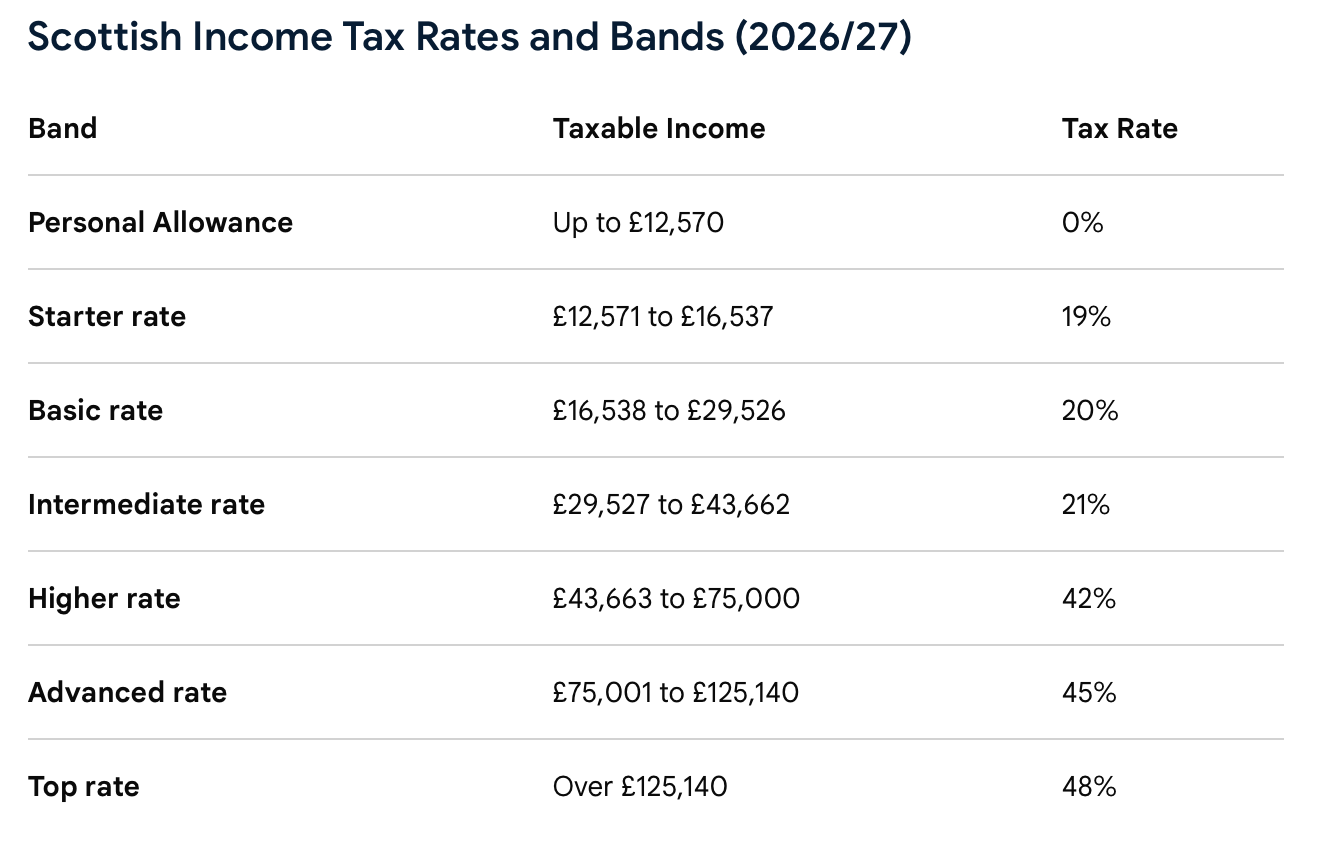Click the Starter rate row label
This screenshot has width=1318, height=852.
pyautogui.click(x=107, y=316)
